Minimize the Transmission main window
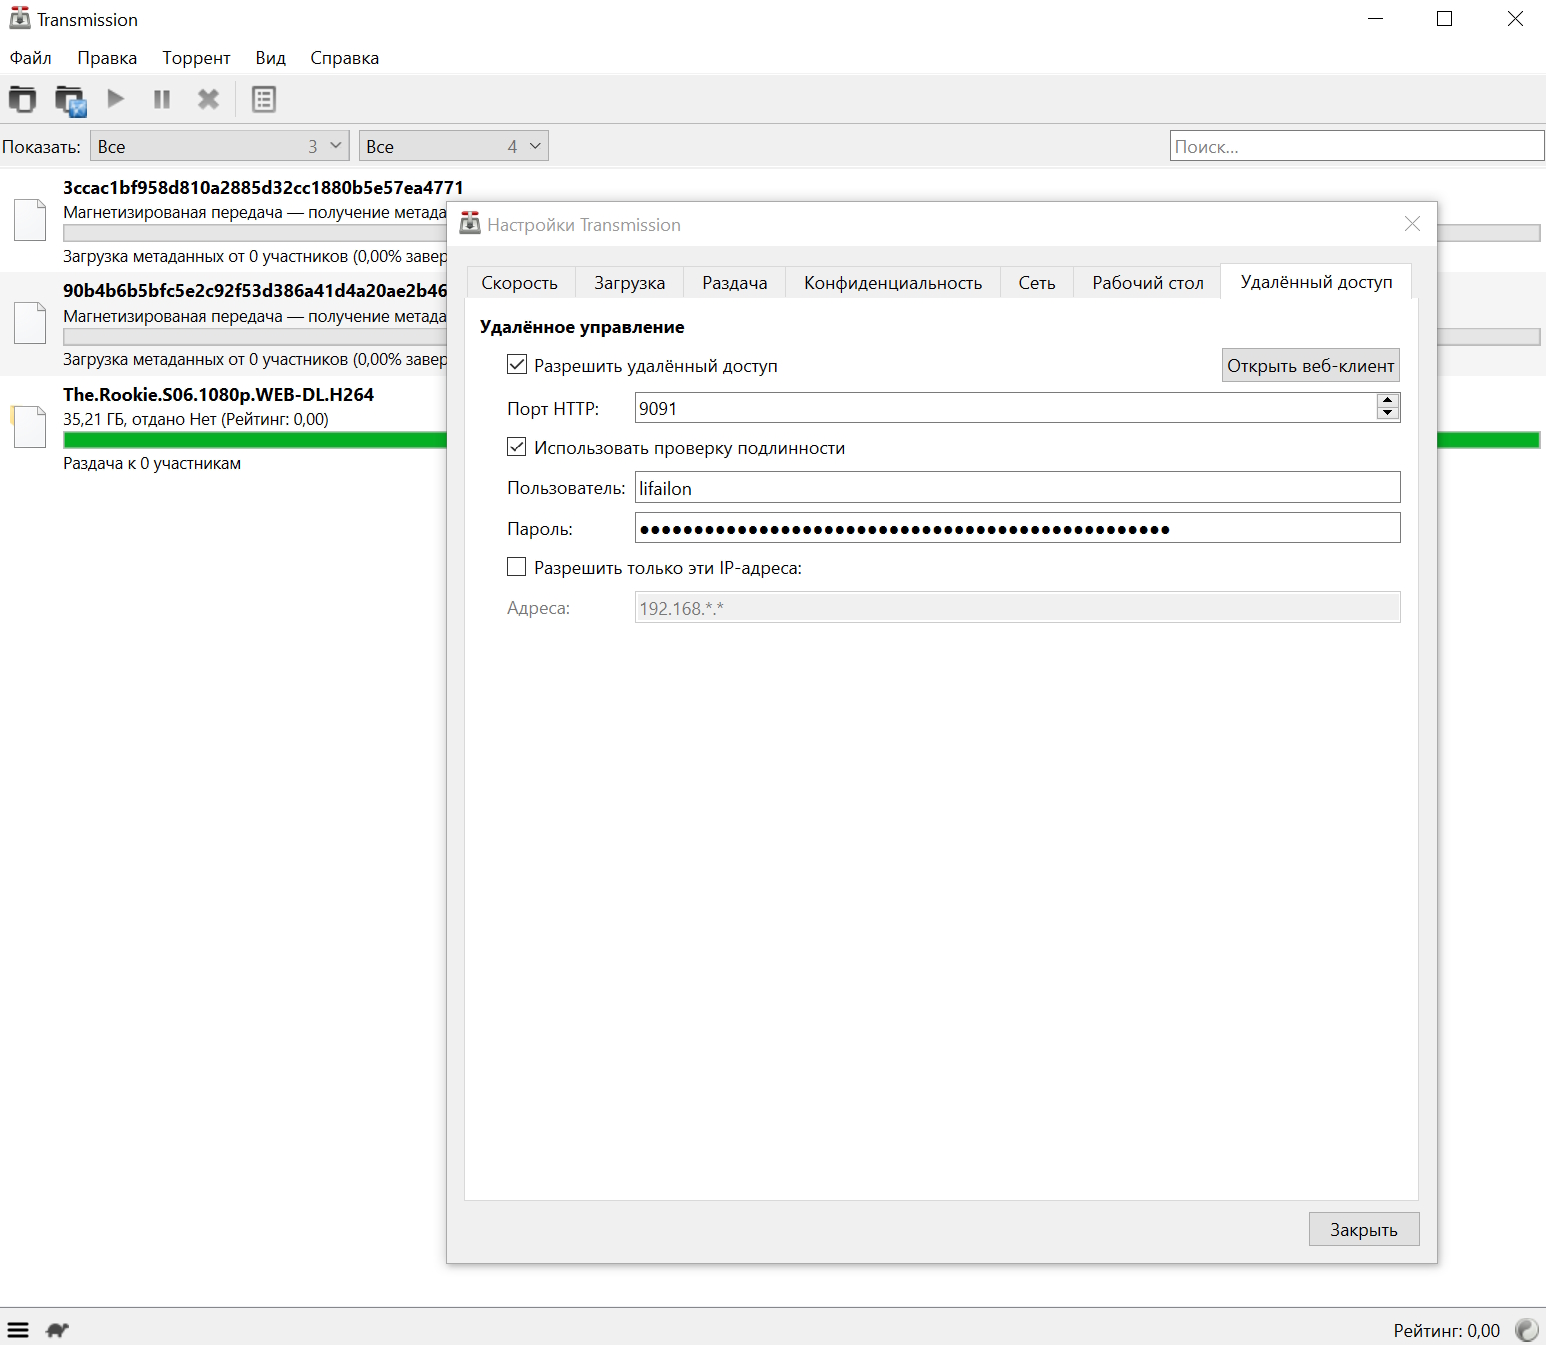 coord(1376,19)
